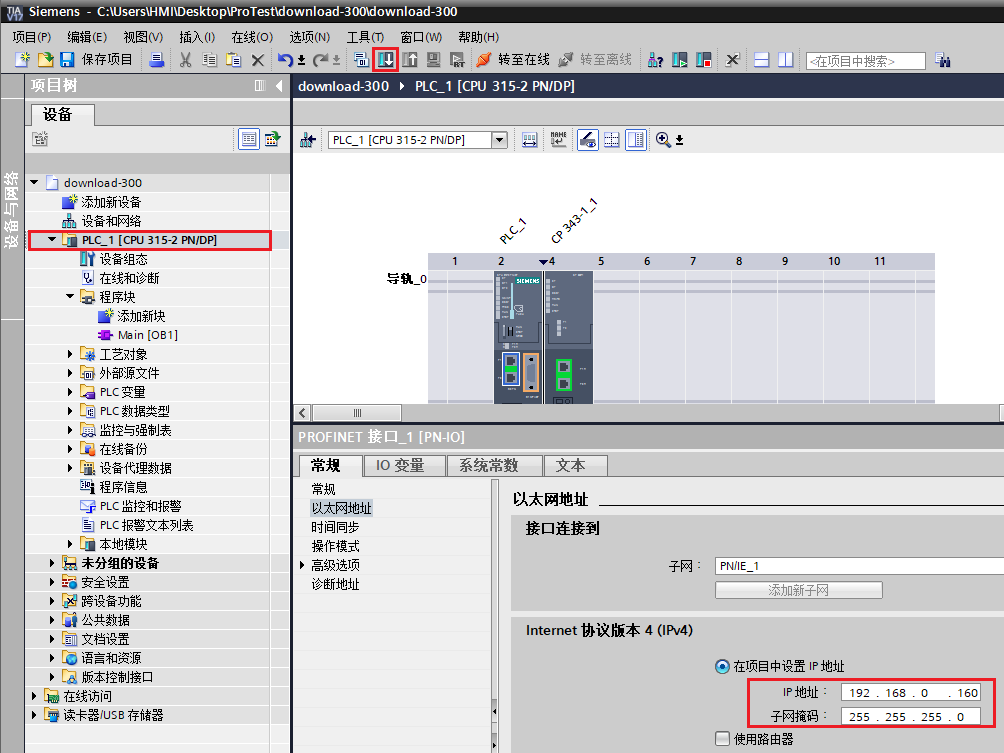Select 添加新设备 in project tree
Viewport: 1004px width, 753px height.
[x=111, y=202]
